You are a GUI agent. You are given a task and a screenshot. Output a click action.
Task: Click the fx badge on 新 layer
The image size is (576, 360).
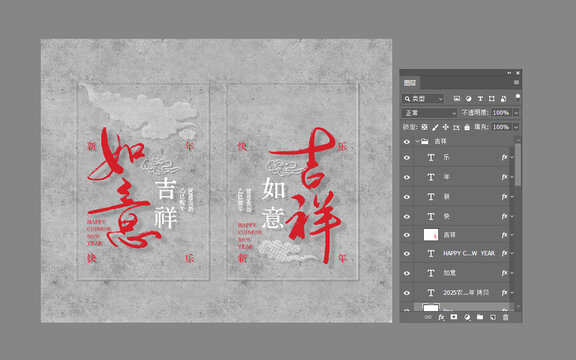[x=505, y=197]
